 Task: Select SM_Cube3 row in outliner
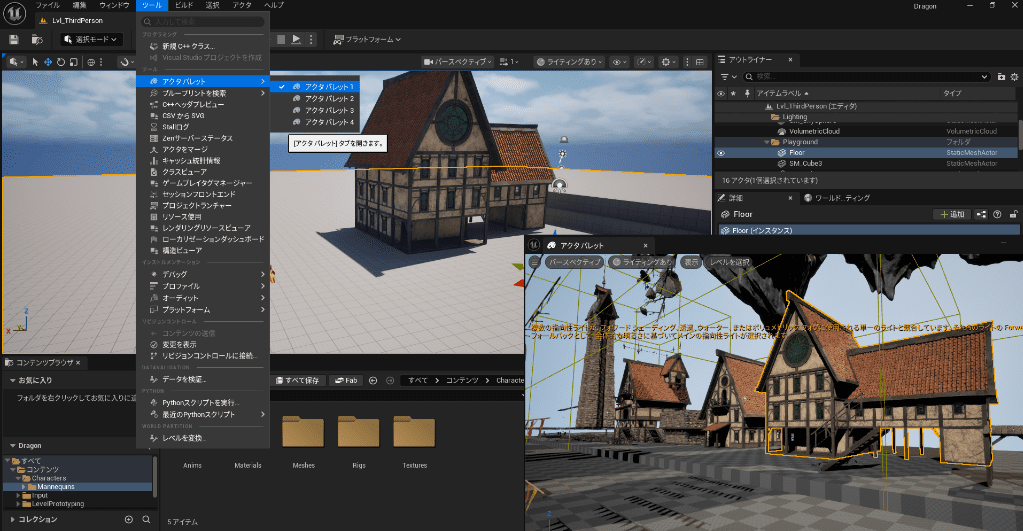[x=867, y=164]
